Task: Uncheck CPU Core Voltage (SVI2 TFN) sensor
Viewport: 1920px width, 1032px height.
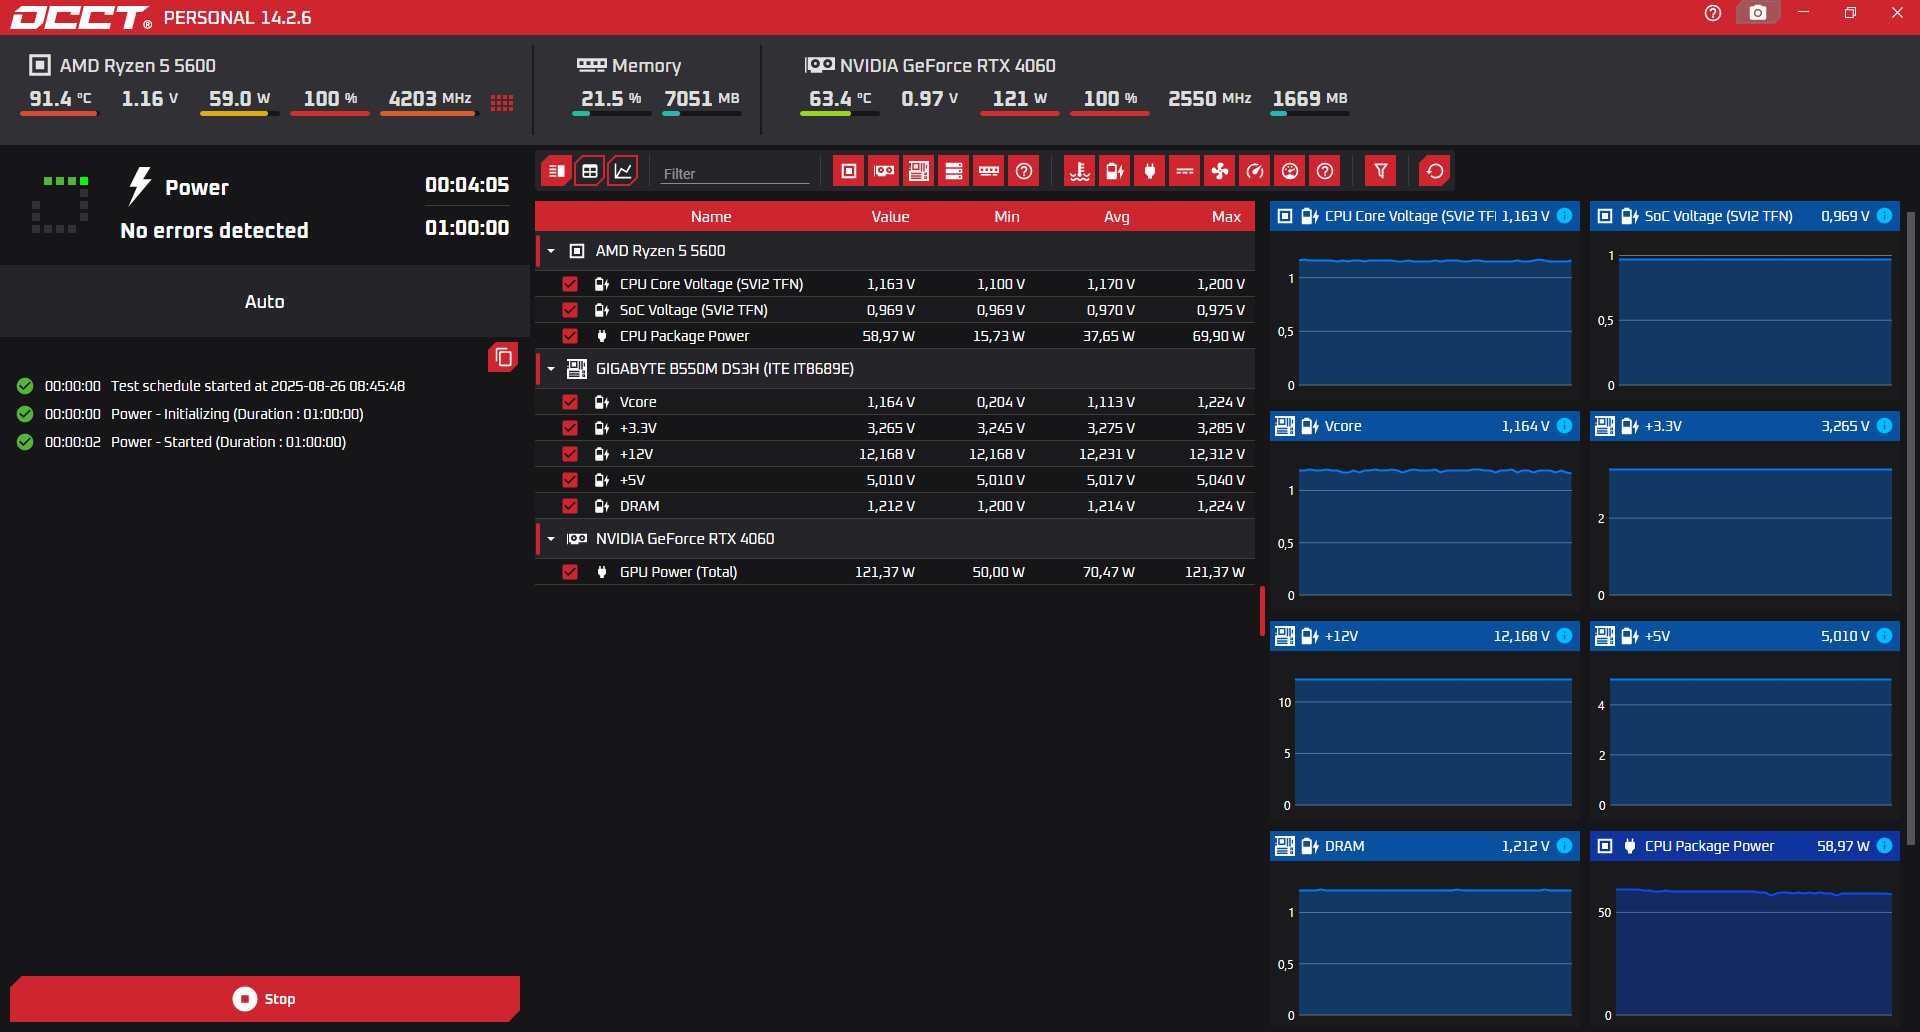Action: (x=570, y=284)
